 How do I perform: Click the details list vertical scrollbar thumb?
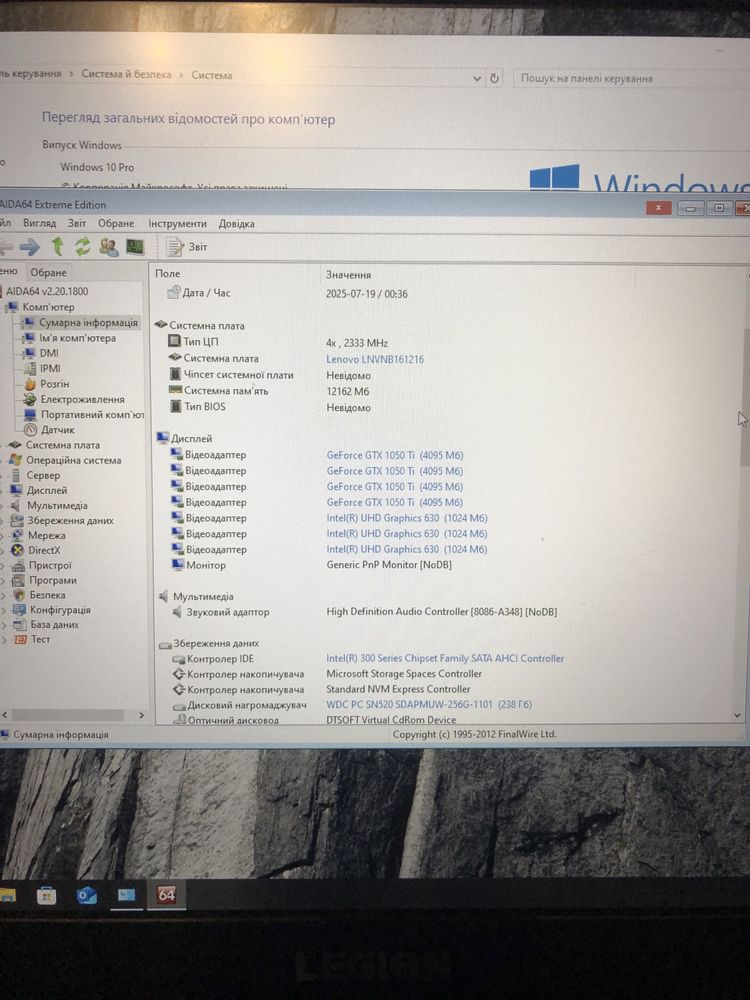coord(745,399)
